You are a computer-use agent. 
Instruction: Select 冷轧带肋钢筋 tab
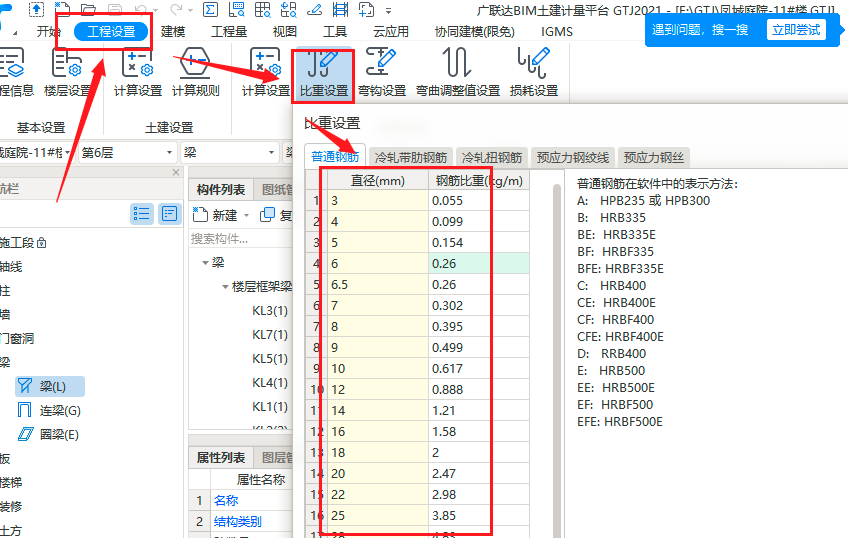pyautogui.click(x=411, y=157)
